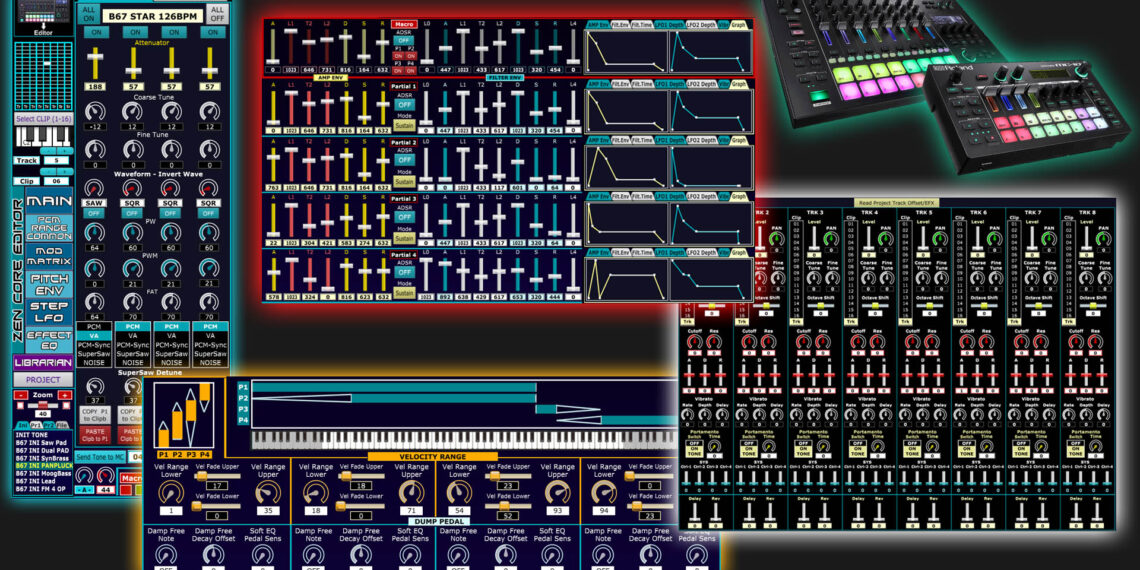Click the first SuperSaw Detune knob
The width and height of the screenshot is (1140, 570).
95,387
